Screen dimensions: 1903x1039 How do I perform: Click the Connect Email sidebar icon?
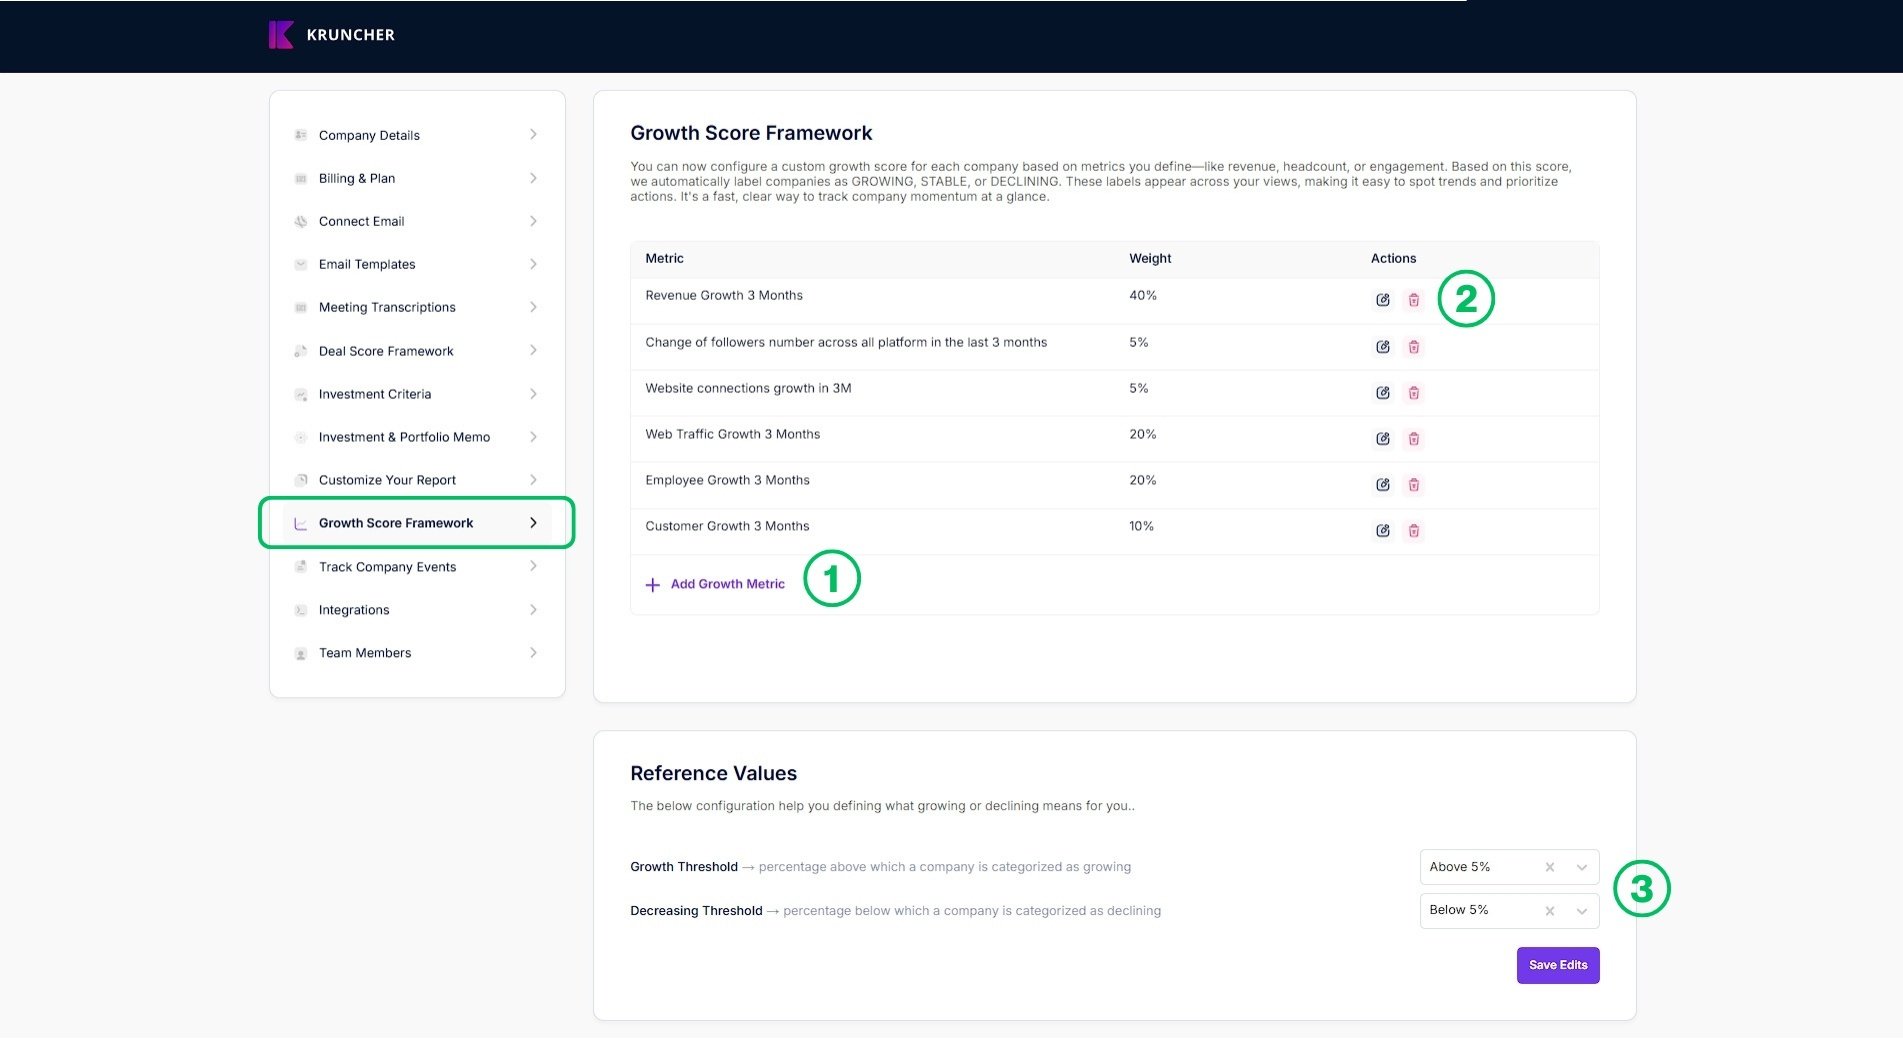click(x=300, y=222)
